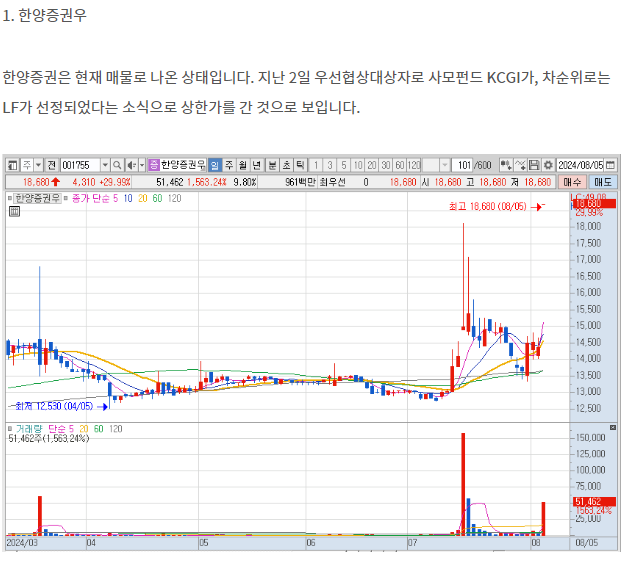Switch to second 초 chart
This screenshot has height=569, width=625.
(287, 165)
